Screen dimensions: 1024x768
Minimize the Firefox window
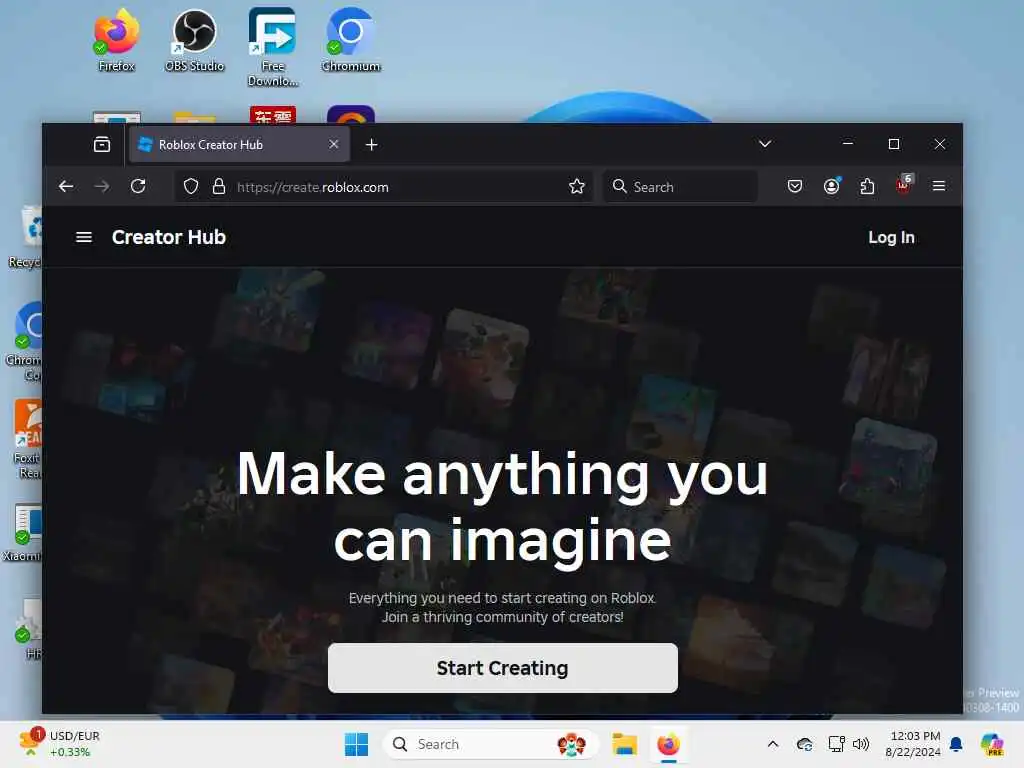(848, 144)
